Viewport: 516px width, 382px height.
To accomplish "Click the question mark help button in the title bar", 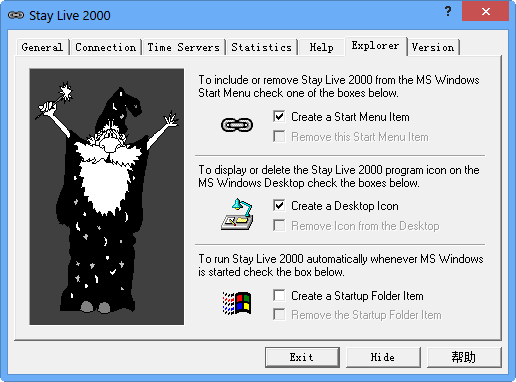I will pyautogui.click(x=448, y=12).
